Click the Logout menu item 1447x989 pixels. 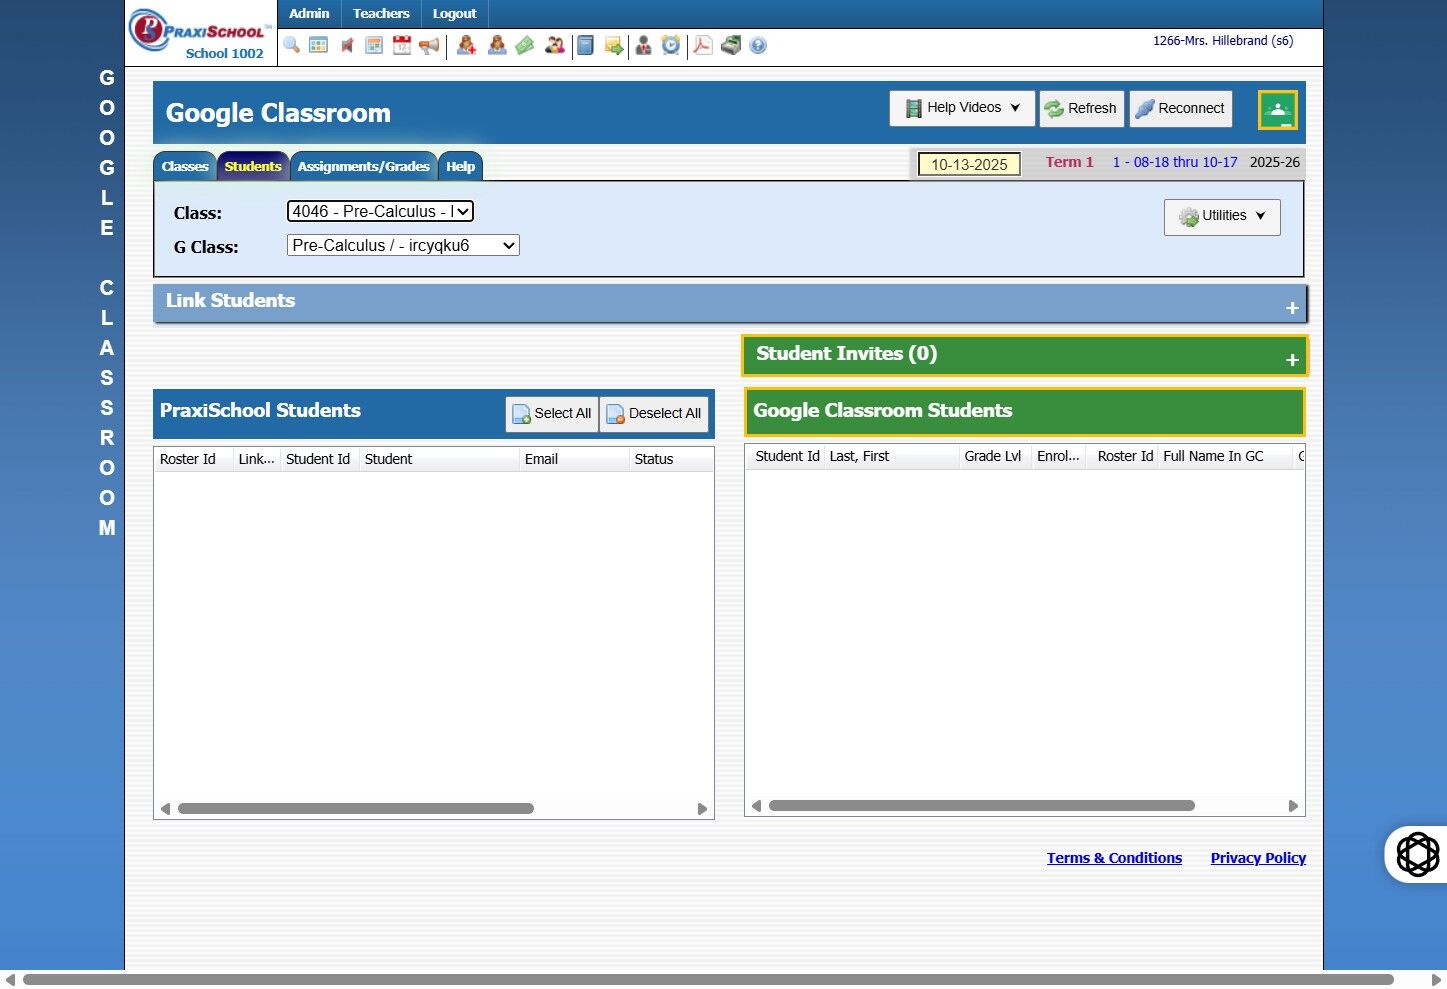pyautogui.click(x=454, y=14)
